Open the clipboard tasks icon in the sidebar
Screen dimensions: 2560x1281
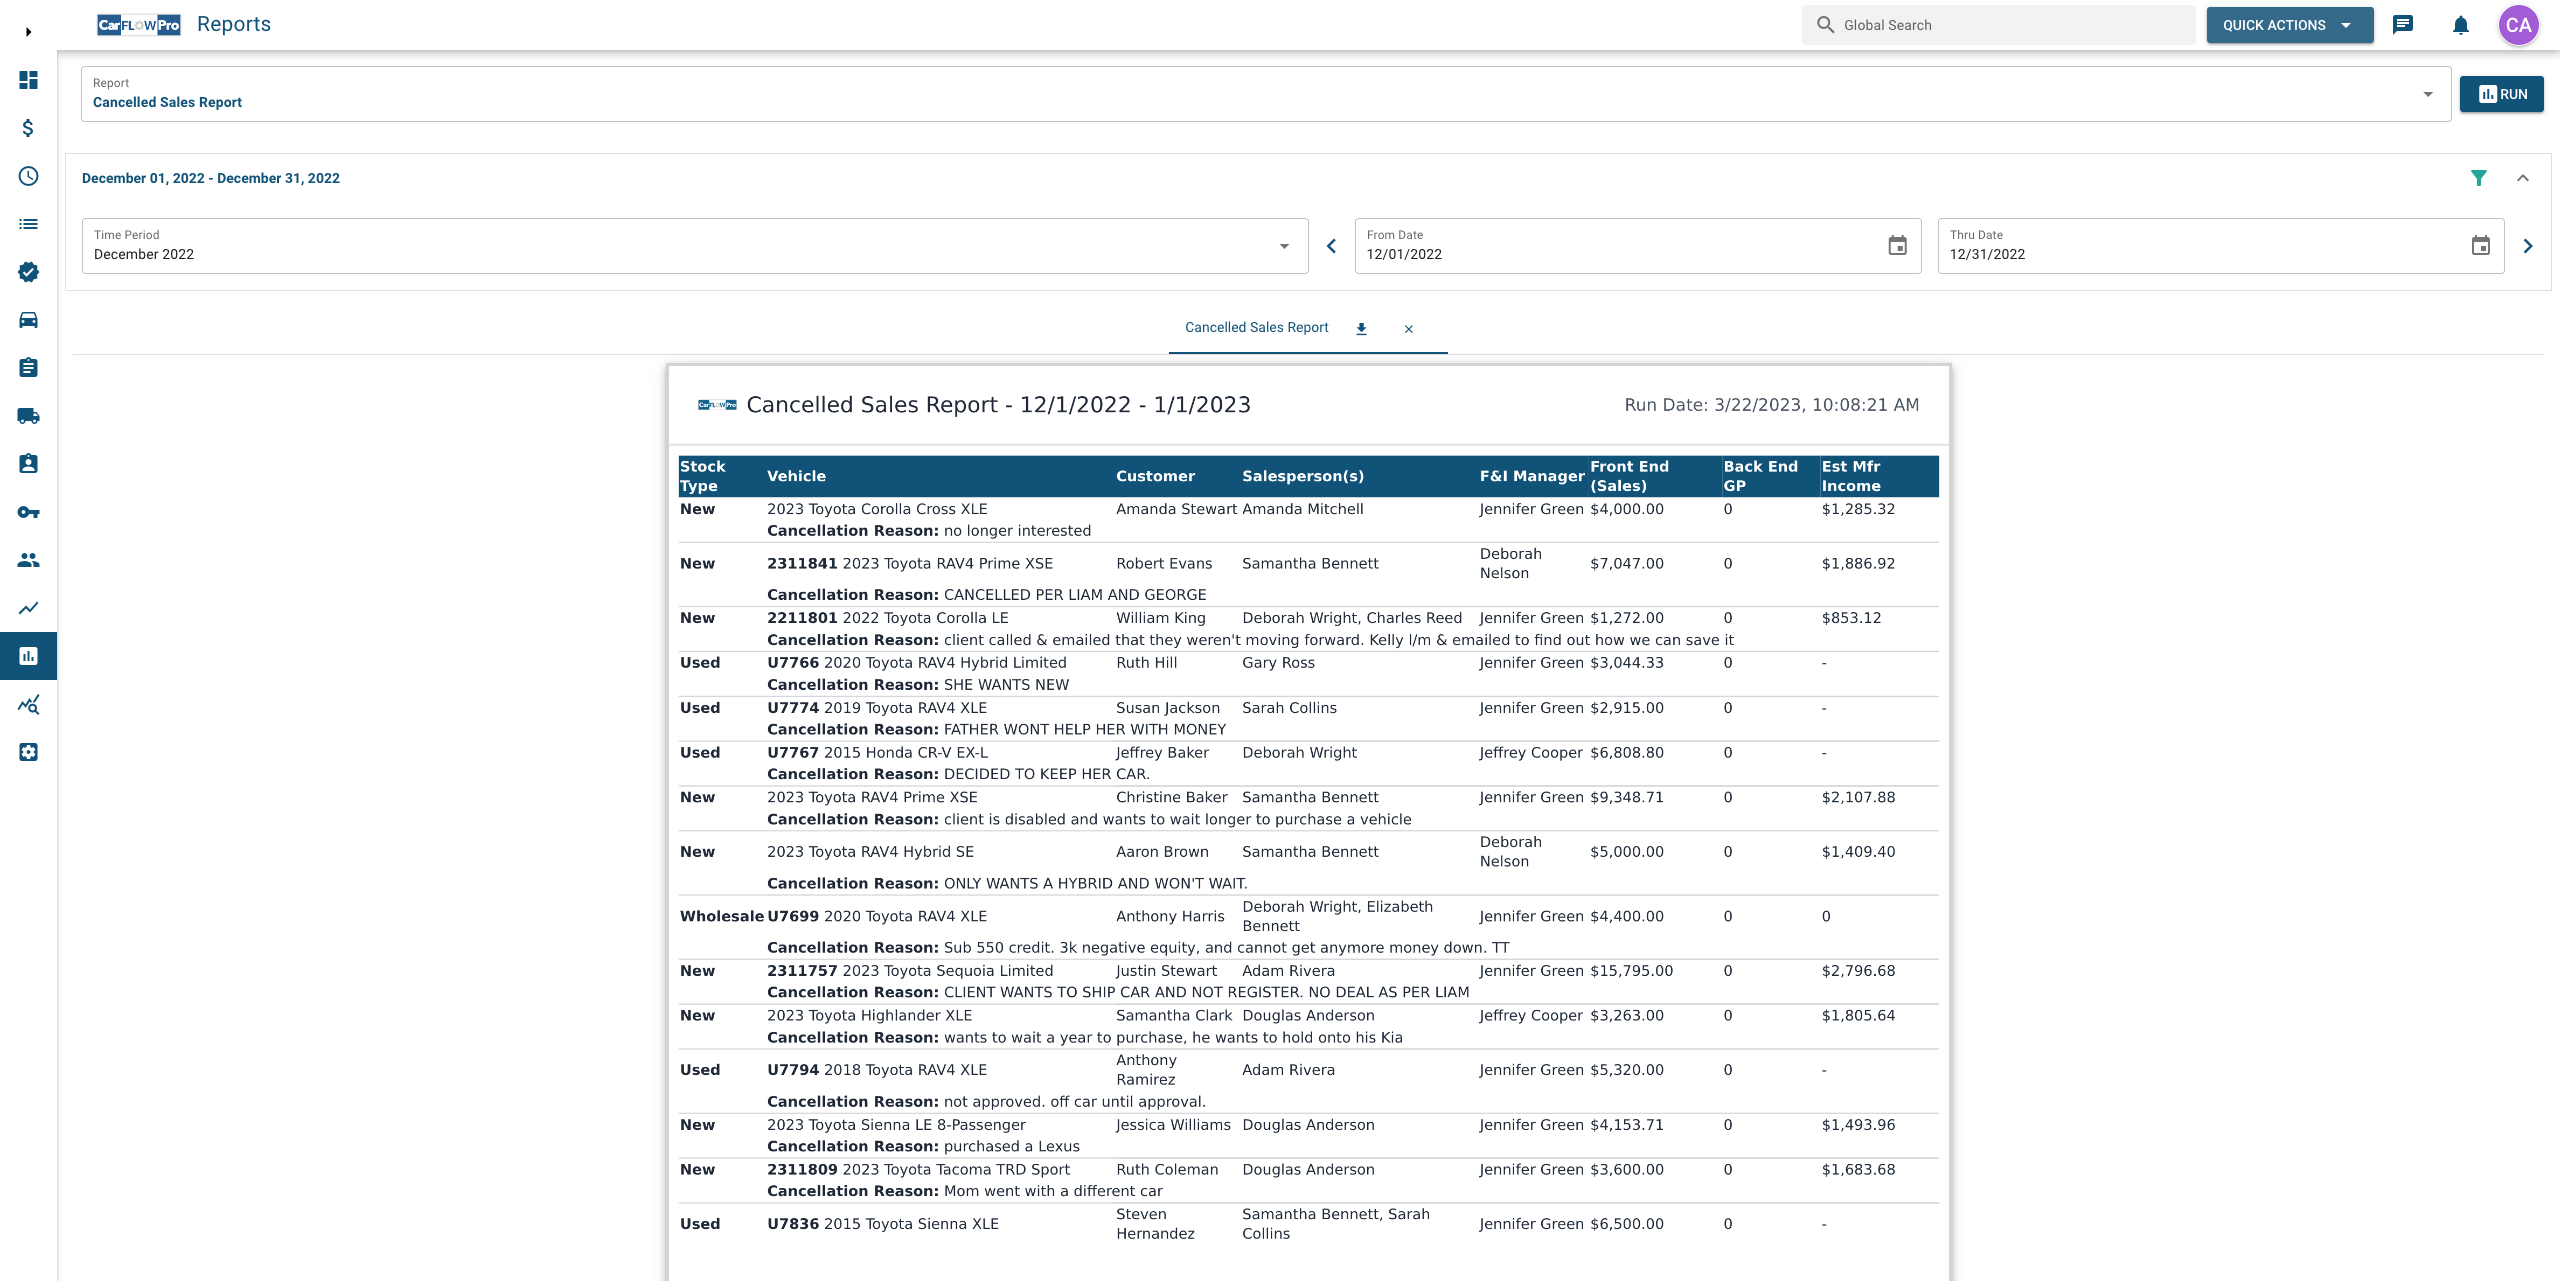tap(28, 368)
